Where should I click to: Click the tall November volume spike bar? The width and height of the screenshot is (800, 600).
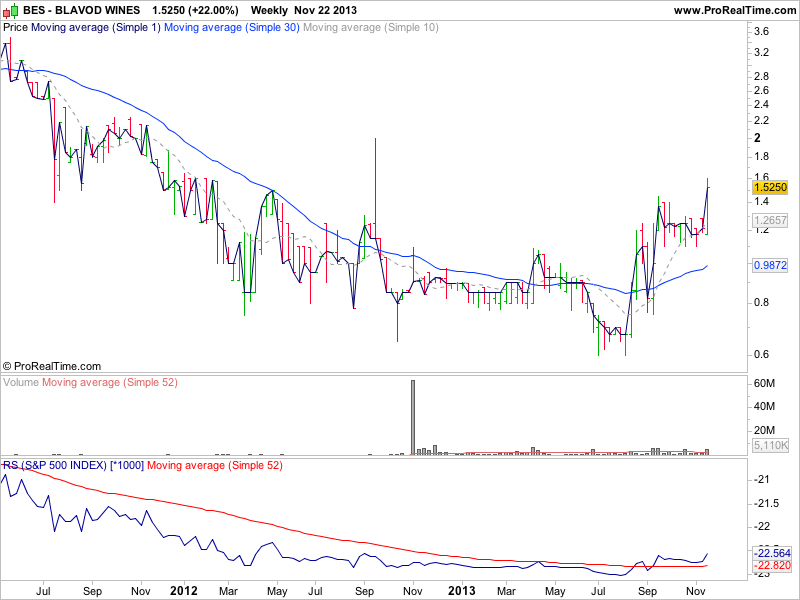[413, 417]
